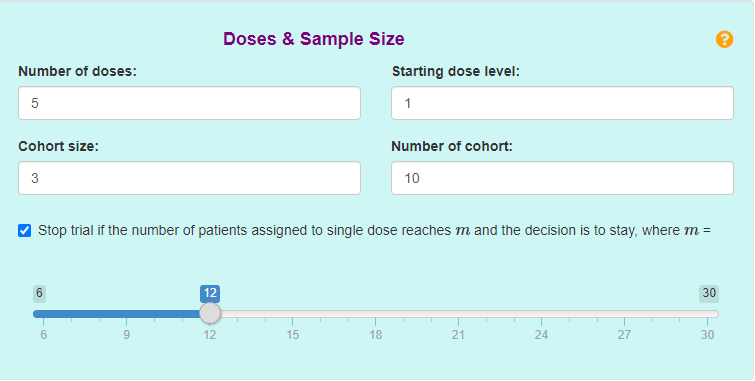Focus the Starting dose level field

(562, 103)
